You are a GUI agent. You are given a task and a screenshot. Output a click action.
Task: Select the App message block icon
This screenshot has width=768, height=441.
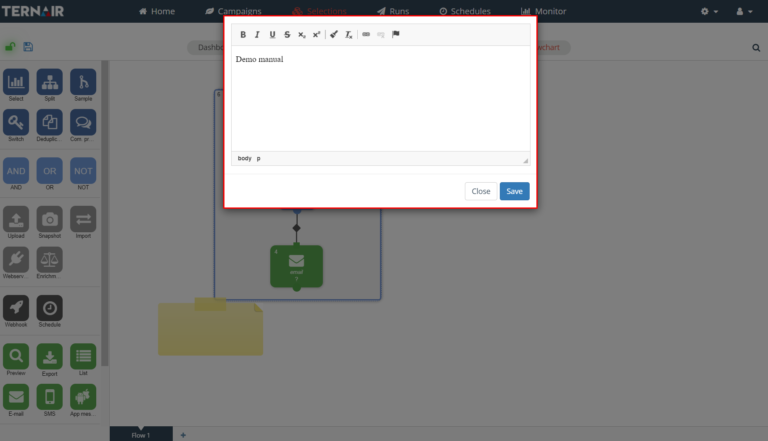[x=83, y=396]
